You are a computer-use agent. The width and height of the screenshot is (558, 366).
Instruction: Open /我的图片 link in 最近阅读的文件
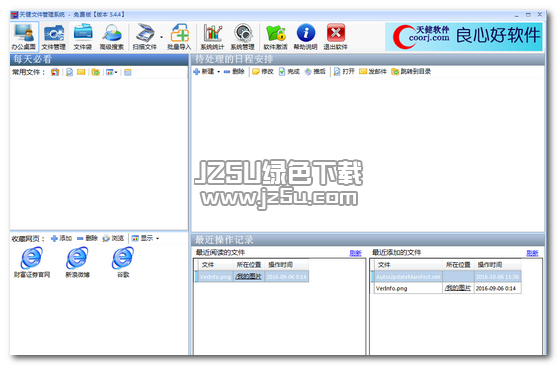point(248,277)
